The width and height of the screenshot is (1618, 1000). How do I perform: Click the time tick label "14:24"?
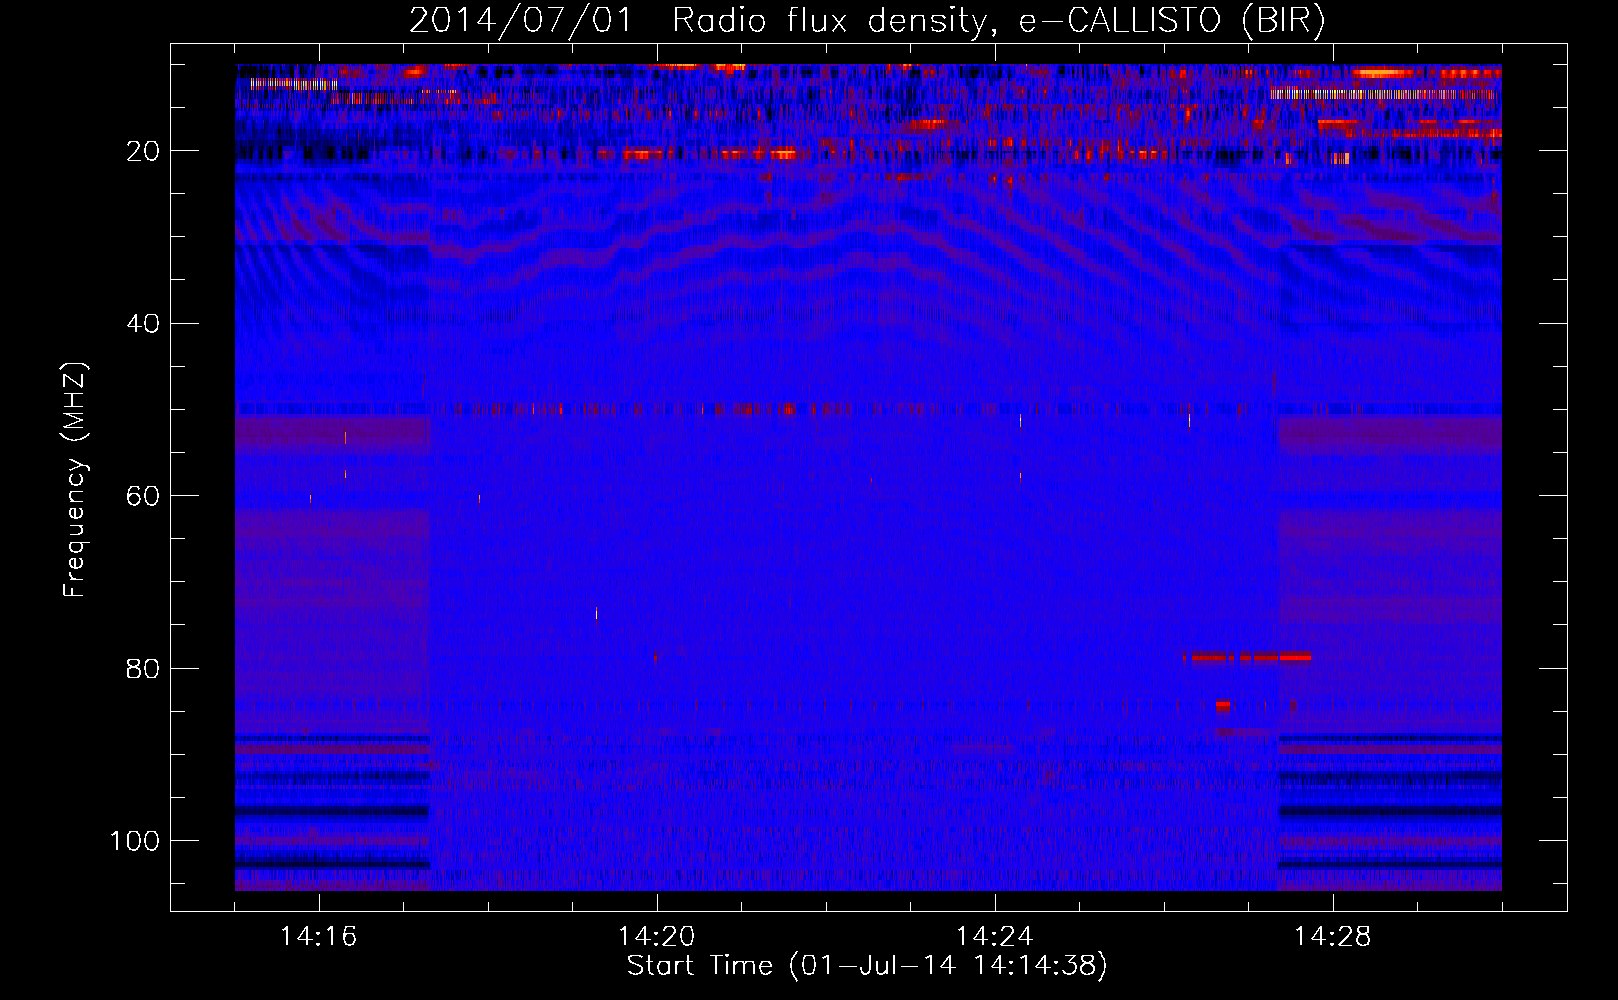point(995,937)
